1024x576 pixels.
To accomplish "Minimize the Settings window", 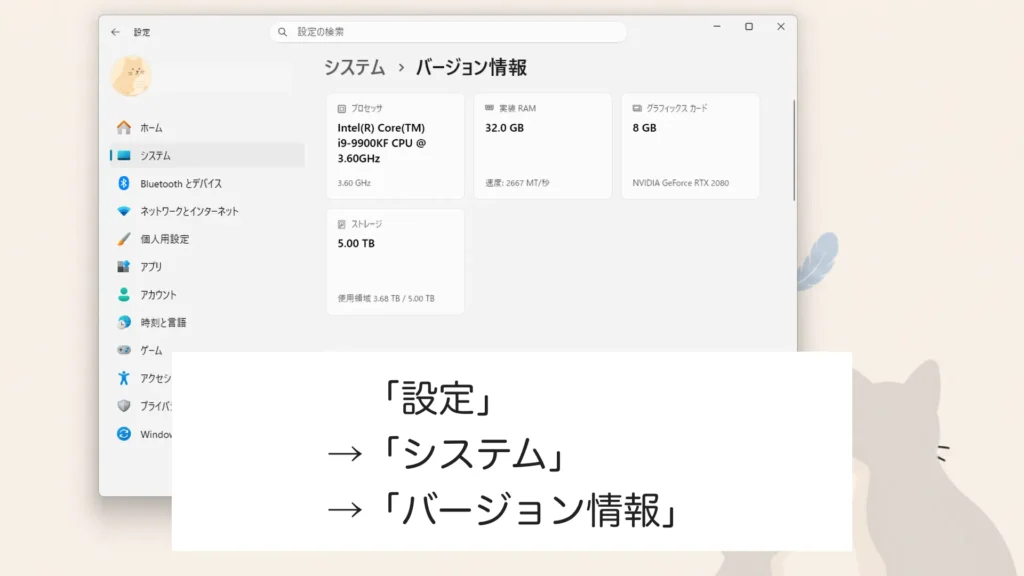I will point(717,27).
